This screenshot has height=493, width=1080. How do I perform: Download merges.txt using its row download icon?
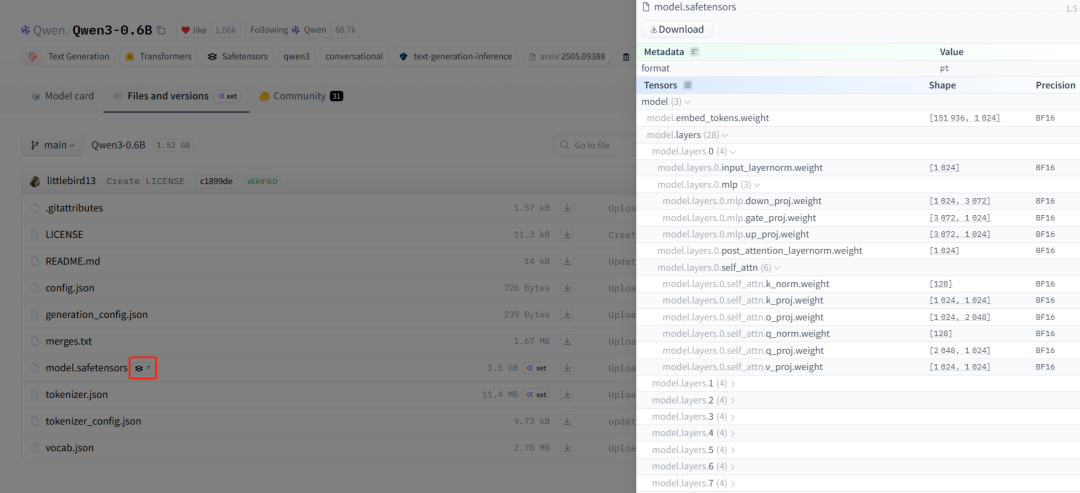click(567, 342)
